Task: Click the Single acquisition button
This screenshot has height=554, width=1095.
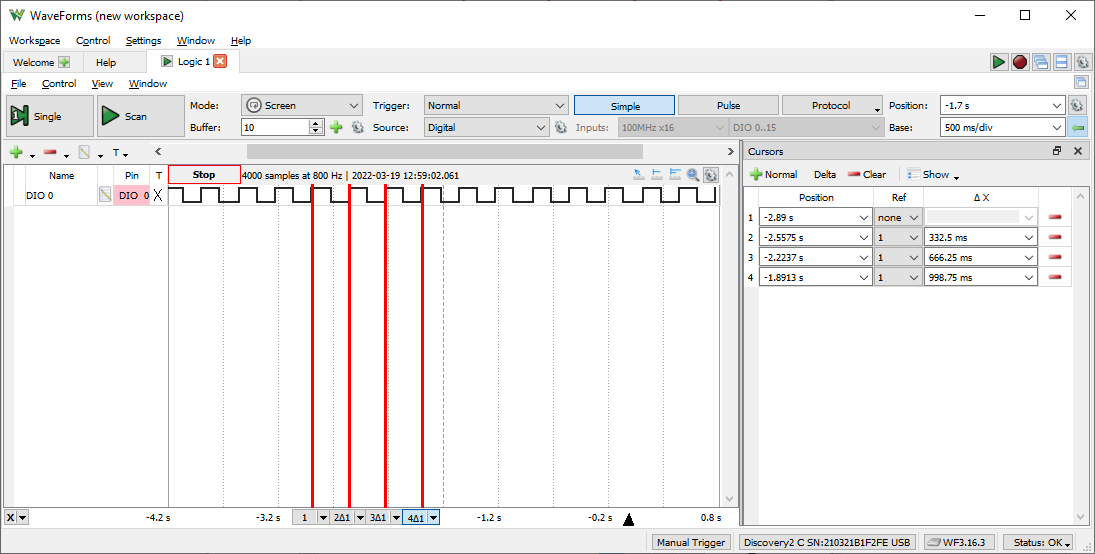Action: (x=50, y=116)
